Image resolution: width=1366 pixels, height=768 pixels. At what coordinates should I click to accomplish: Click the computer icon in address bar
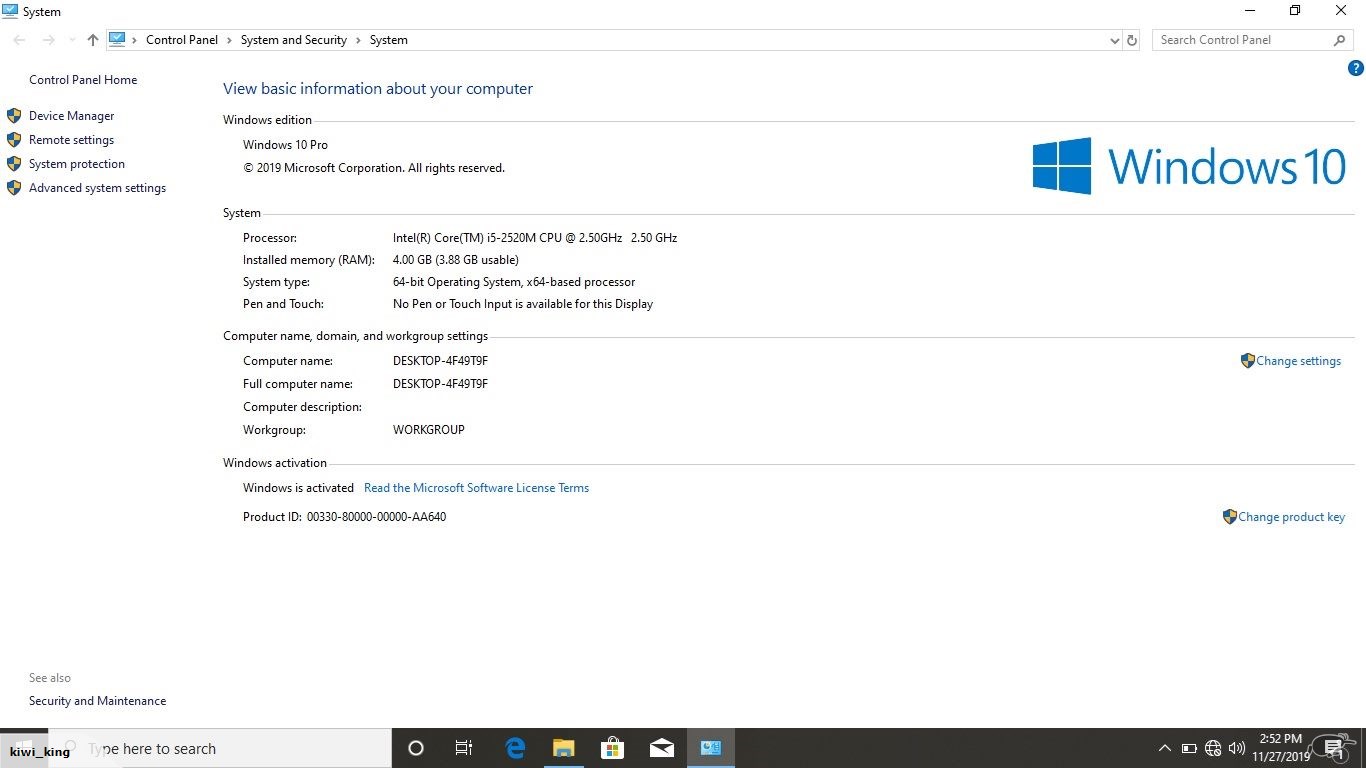[117, 40]
